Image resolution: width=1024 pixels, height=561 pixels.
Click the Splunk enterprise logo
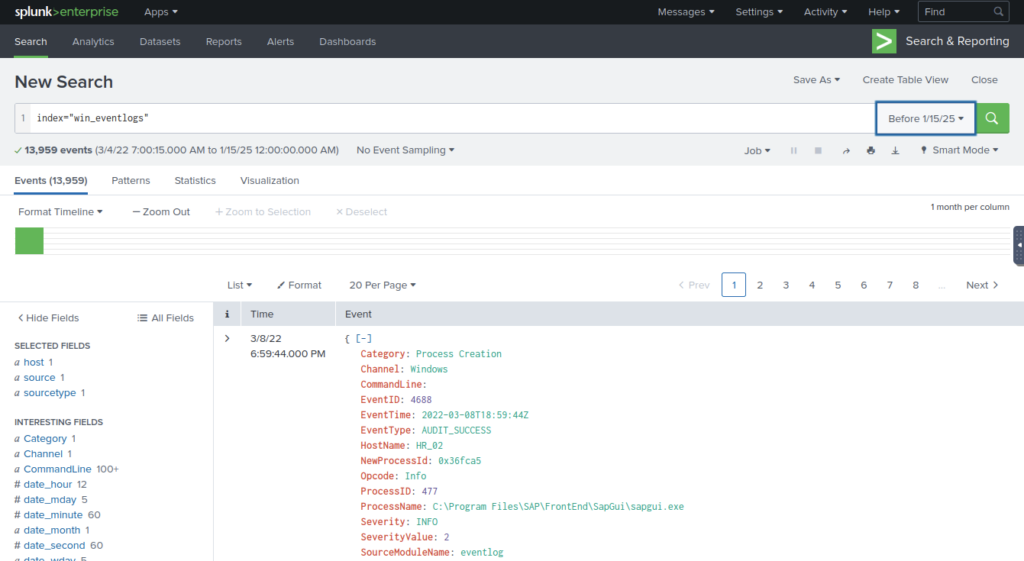coord(66,12)
